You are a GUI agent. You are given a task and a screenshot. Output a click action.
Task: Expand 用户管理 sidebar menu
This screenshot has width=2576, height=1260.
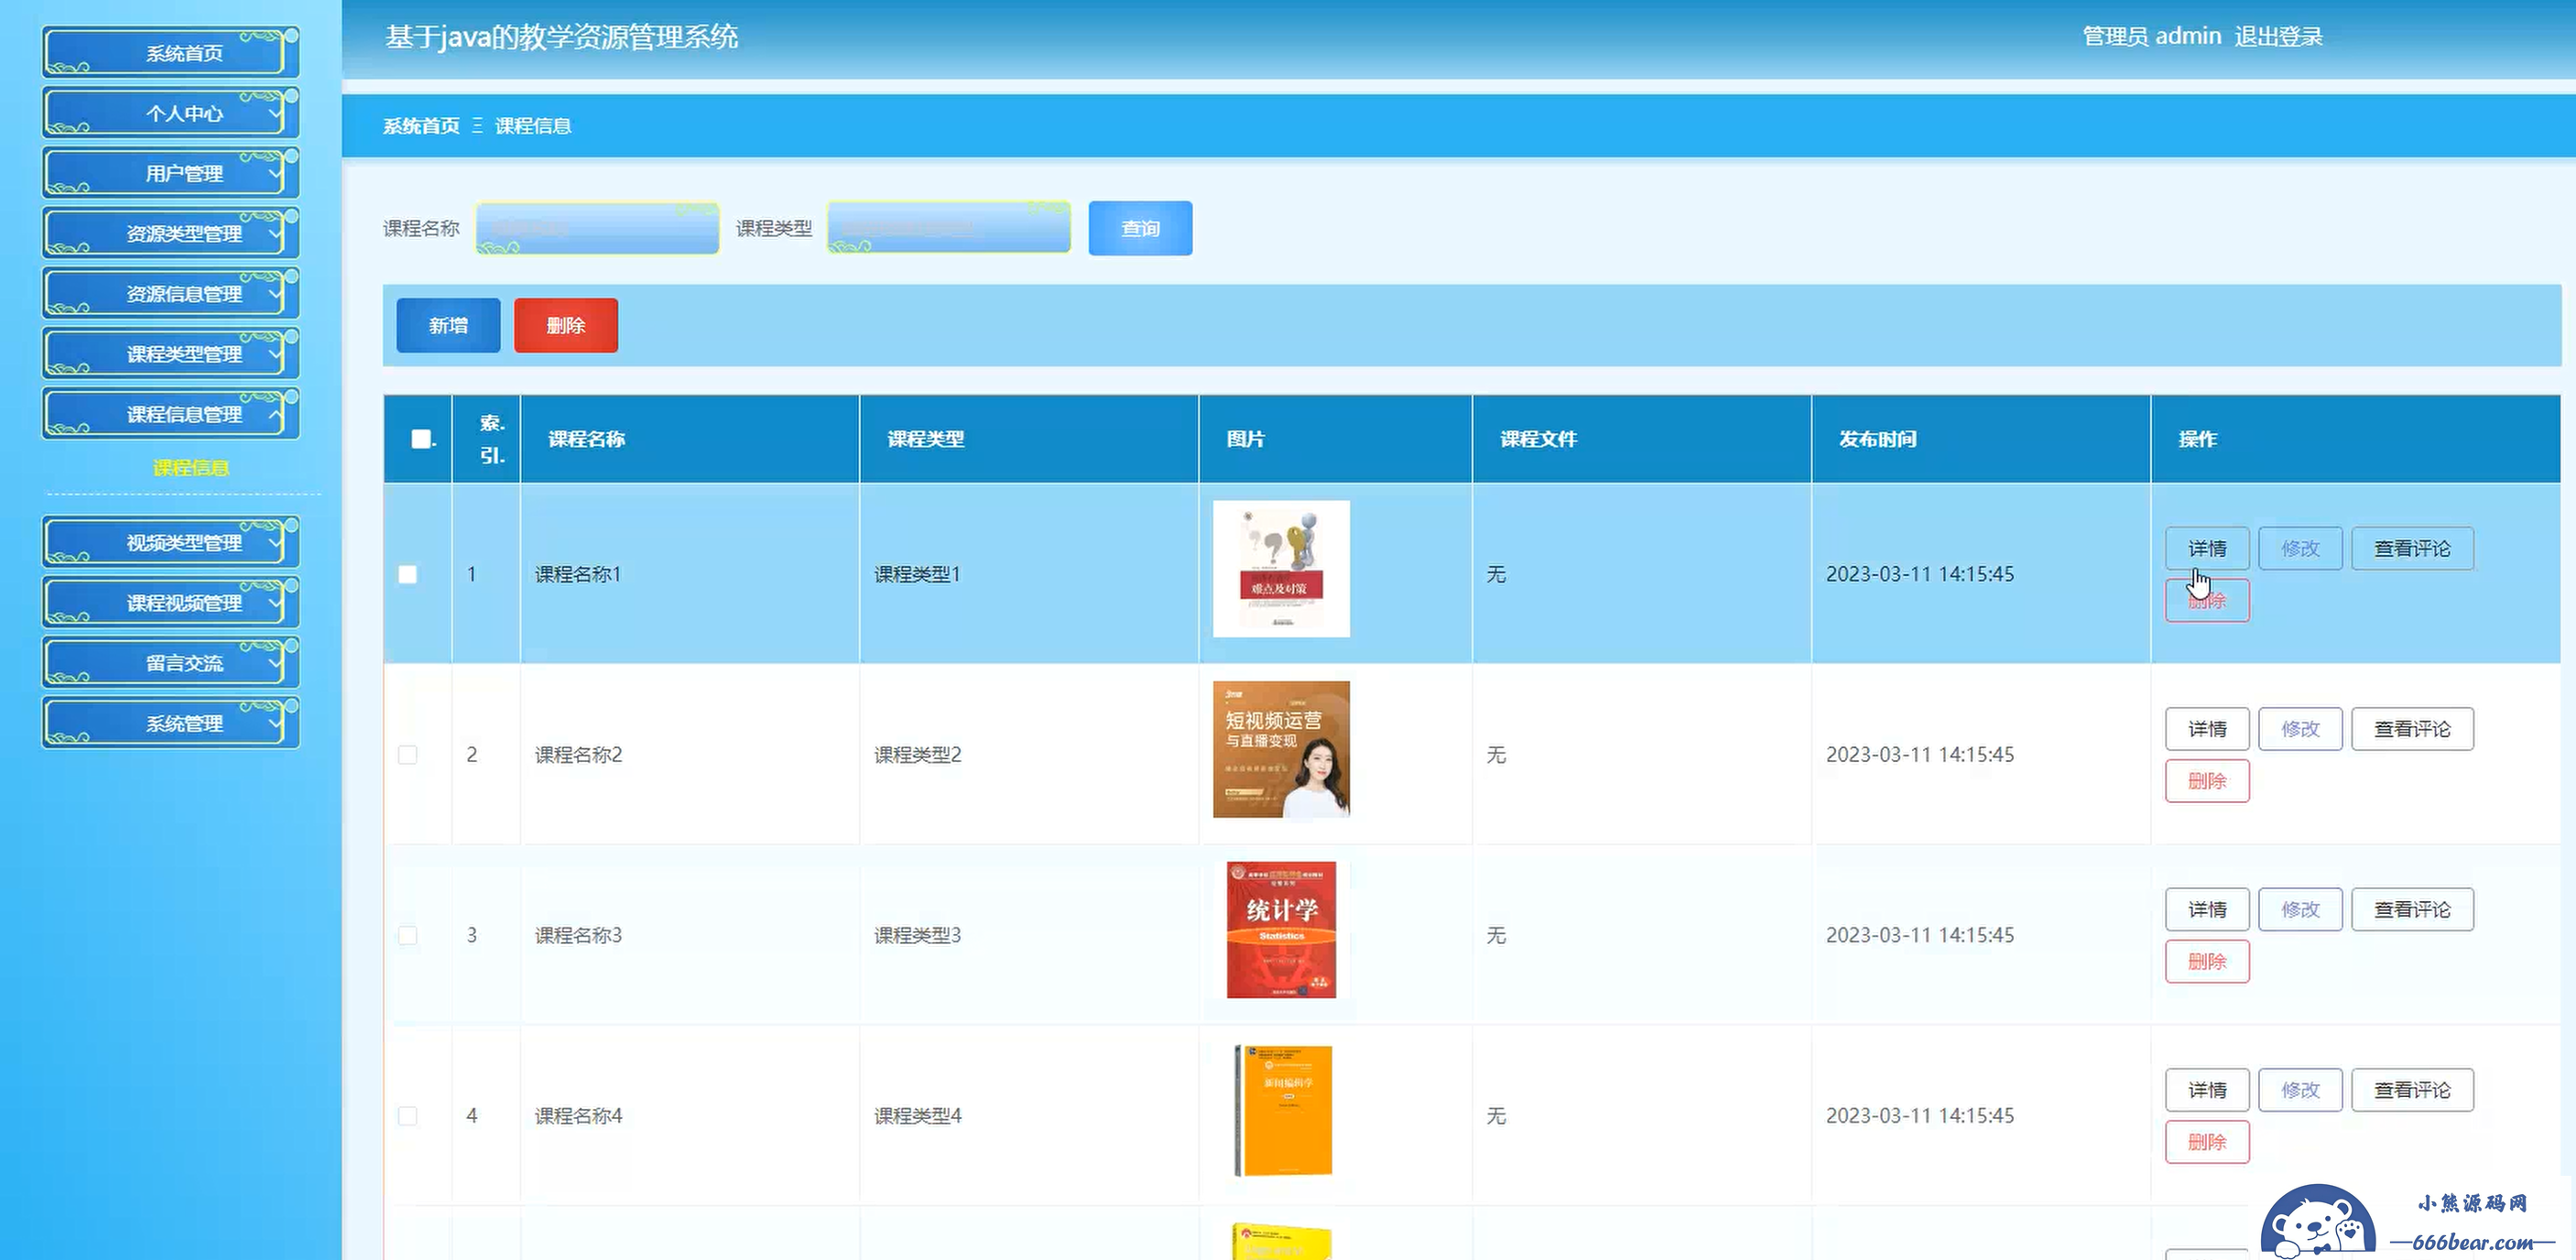pyautogui.click(x=170, y=173)
